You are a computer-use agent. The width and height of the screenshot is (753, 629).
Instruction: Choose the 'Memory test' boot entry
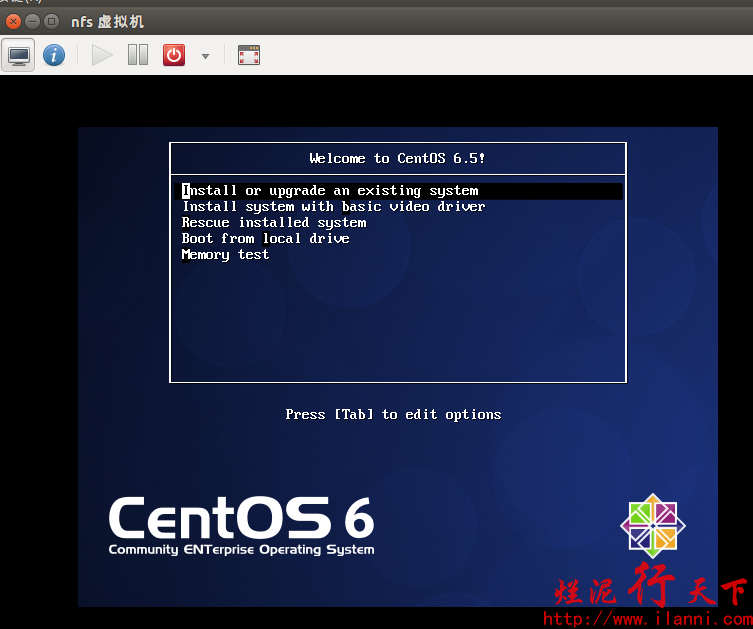coord(225,254)
